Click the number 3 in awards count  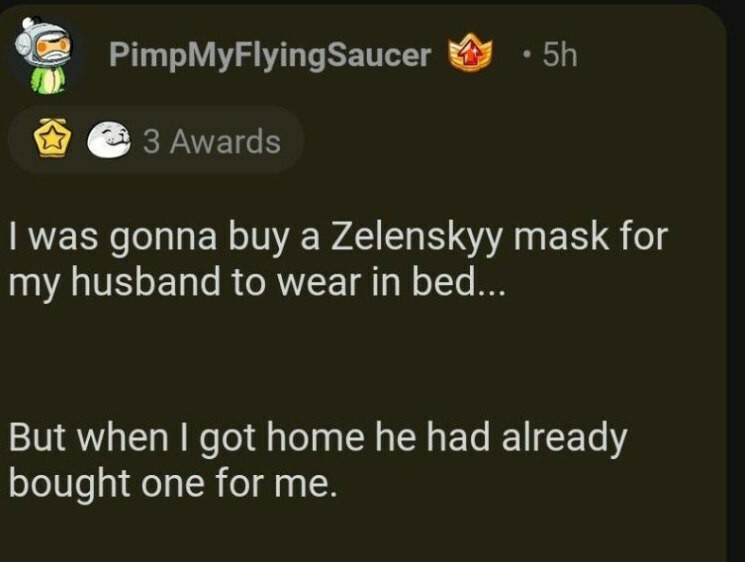150,142
